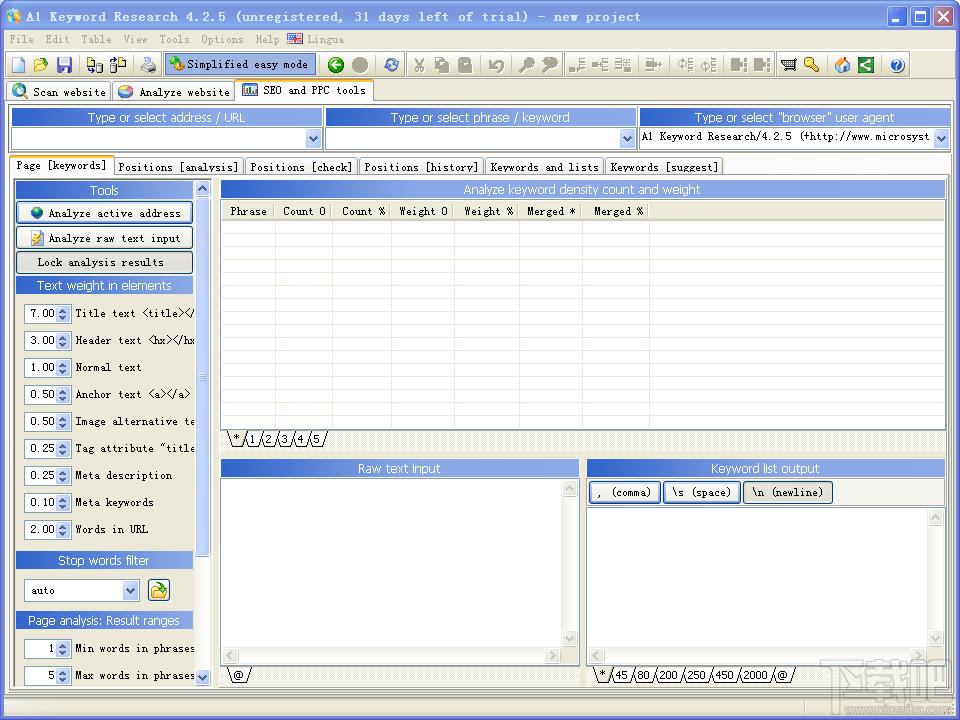Click the Header text weight stepper

(62, 340)
